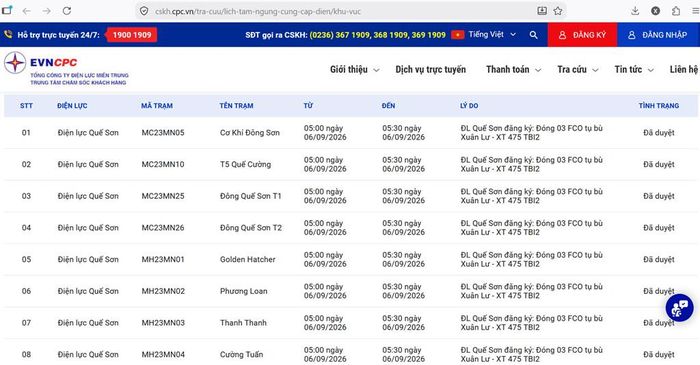Click the Vietnamese flag icon
The width and height of the screenshot is (700, 365).
458,34
